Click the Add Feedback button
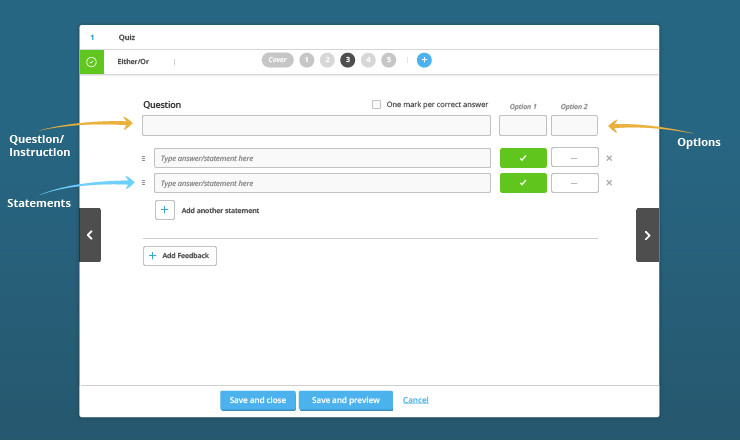 click(180, 256)
